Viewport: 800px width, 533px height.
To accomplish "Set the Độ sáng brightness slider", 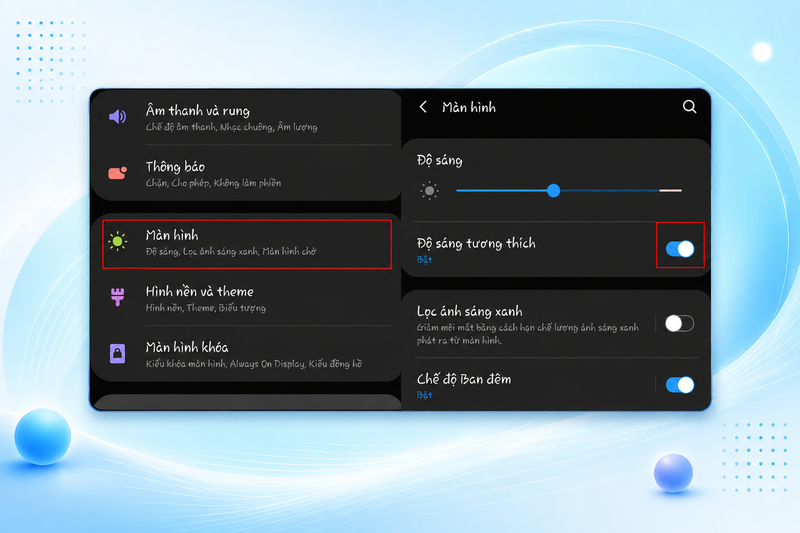I will pyautogui.click(x=569, y=191).
